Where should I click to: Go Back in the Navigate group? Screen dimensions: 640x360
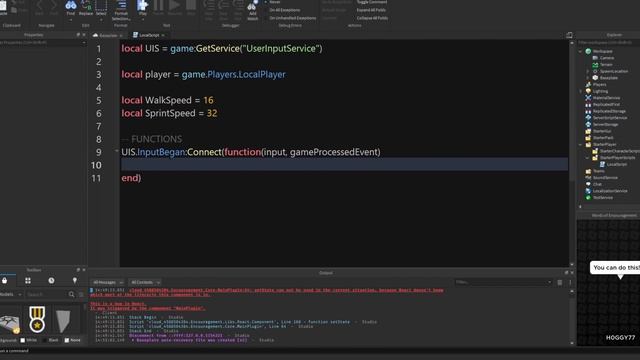(39, 8)
